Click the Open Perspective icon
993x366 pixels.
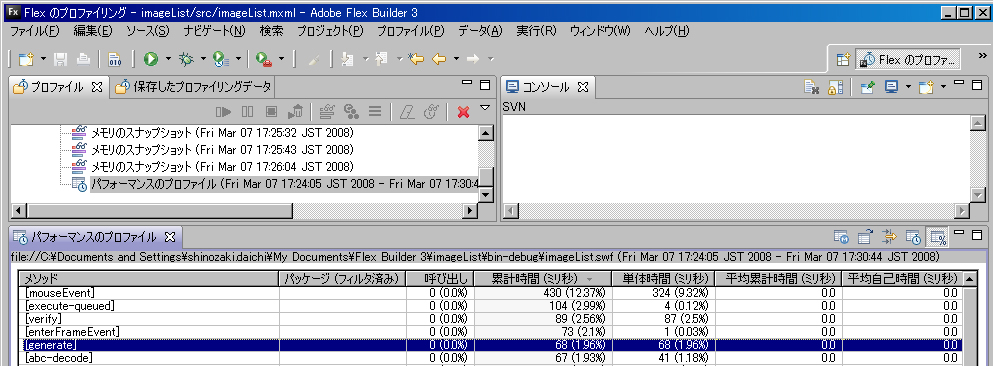[842, 59]
